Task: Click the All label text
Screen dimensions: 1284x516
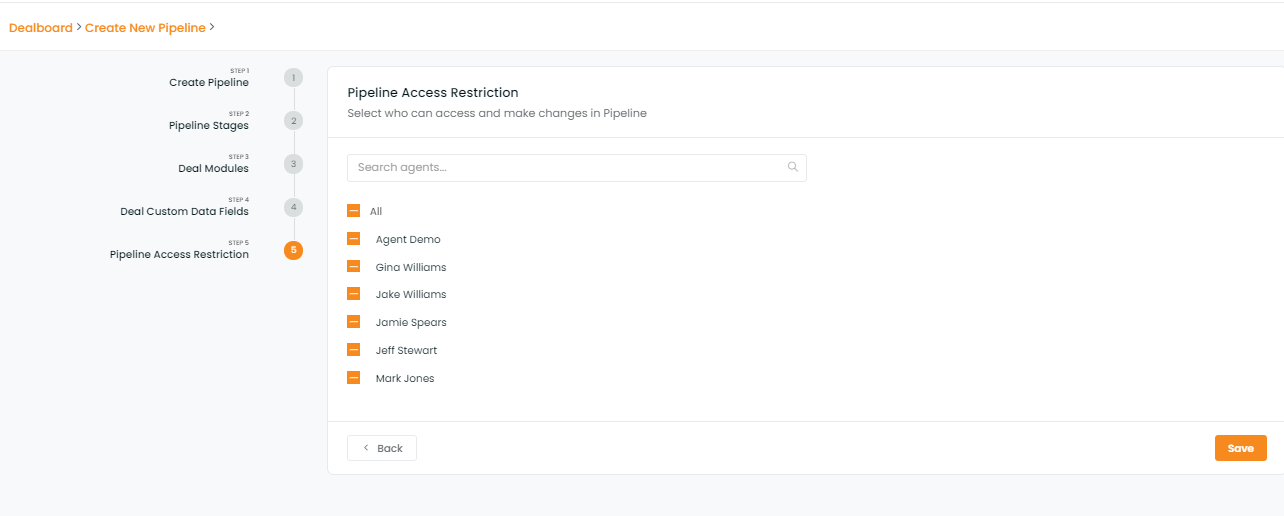Action: point(376,211)
